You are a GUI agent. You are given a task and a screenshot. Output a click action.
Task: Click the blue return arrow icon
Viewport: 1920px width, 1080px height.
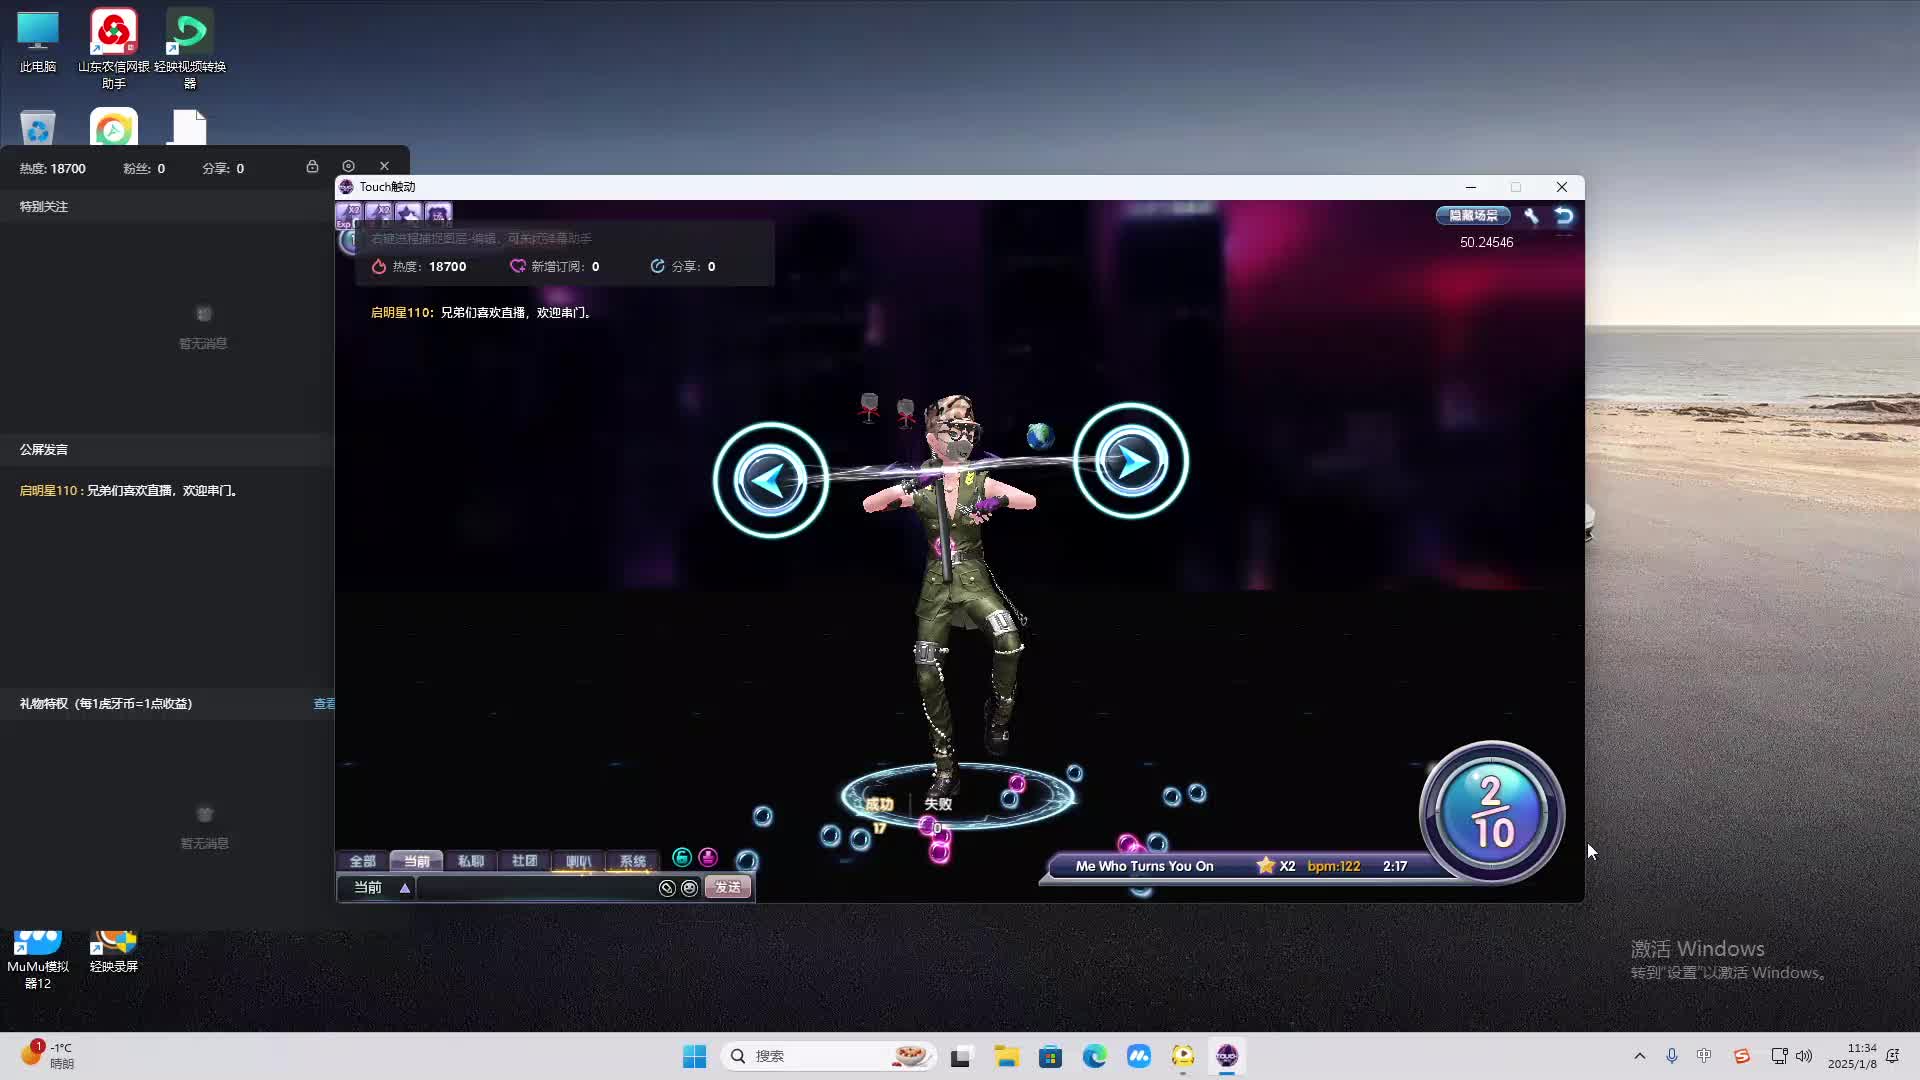click(x=1564, y=216)
